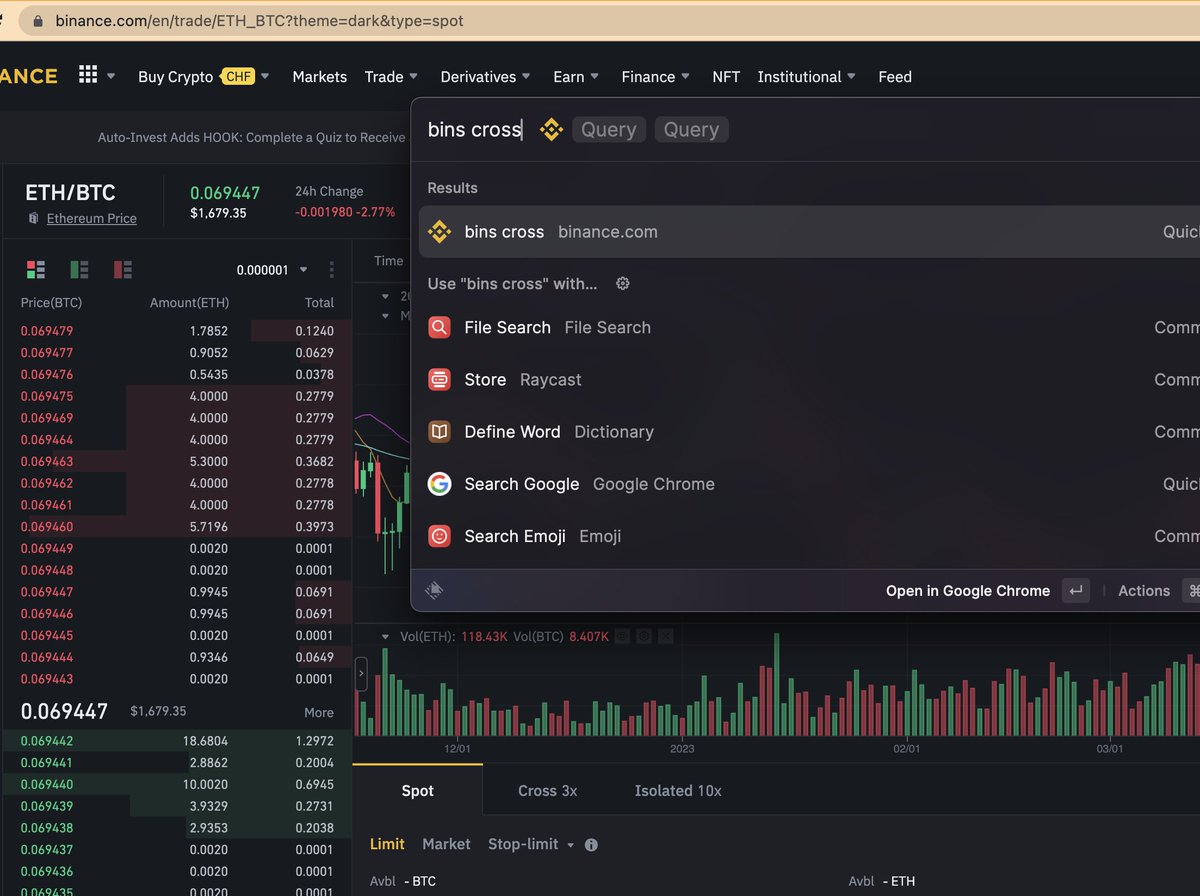Click the second Query placeholder field
This screenshot has height=896, width=1200.
click(x=692, y=130)
